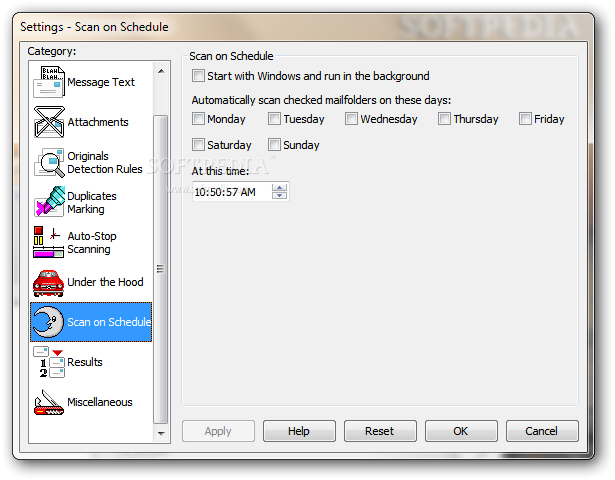Select the Message Text category label
Screen dimensions: 615x480
[101, 82]
